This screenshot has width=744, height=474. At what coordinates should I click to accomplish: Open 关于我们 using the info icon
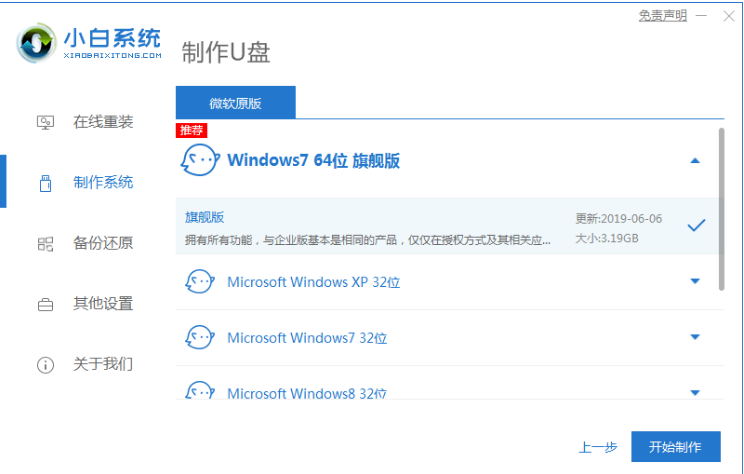pos(45,365)
